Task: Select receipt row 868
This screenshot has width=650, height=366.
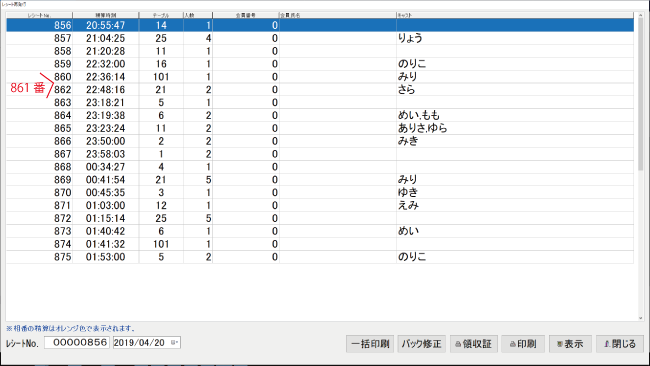Action: 320,167
